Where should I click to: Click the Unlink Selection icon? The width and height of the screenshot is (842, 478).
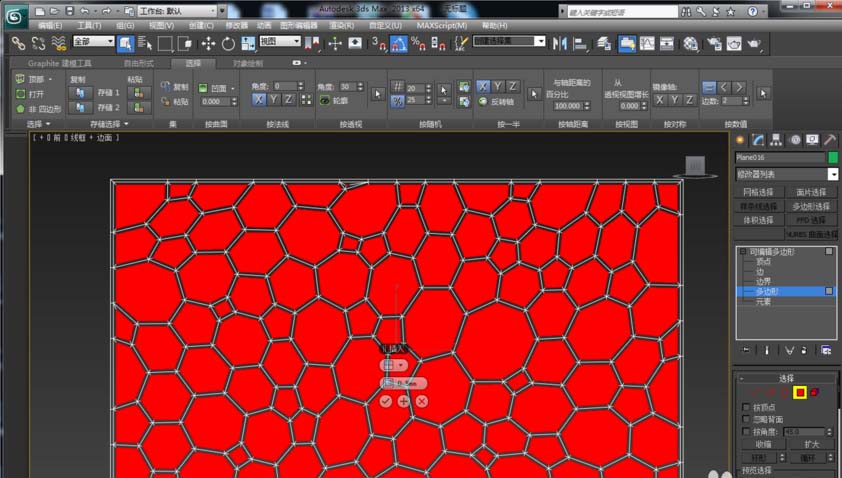(x=38, y=43)
